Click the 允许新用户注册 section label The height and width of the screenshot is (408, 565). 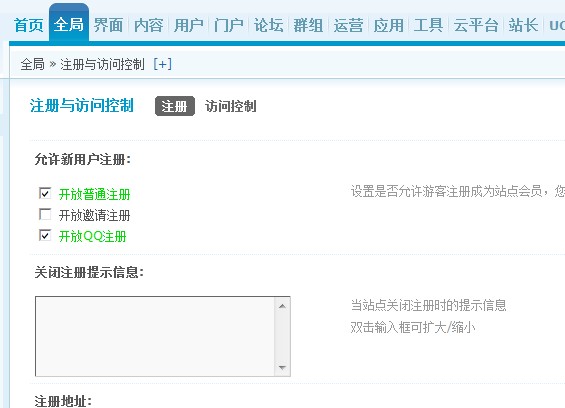(83, 159)
